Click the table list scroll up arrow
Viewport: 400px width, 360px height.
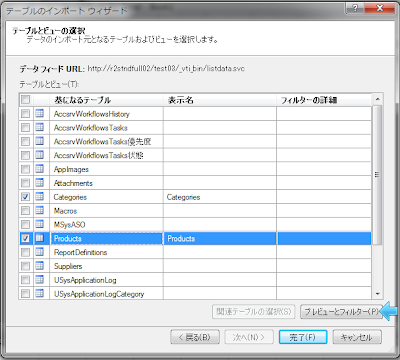pos(377,99)
